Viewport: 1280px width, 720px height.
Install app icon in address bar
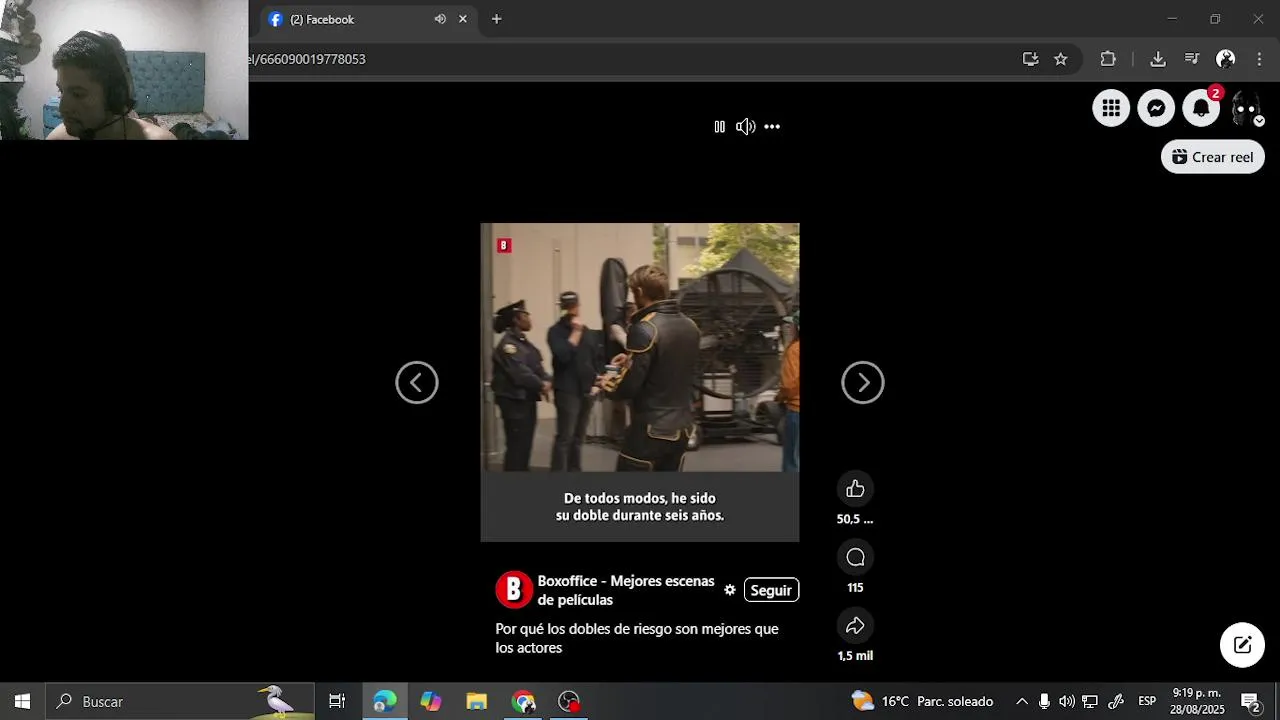tap(1030, 59)
